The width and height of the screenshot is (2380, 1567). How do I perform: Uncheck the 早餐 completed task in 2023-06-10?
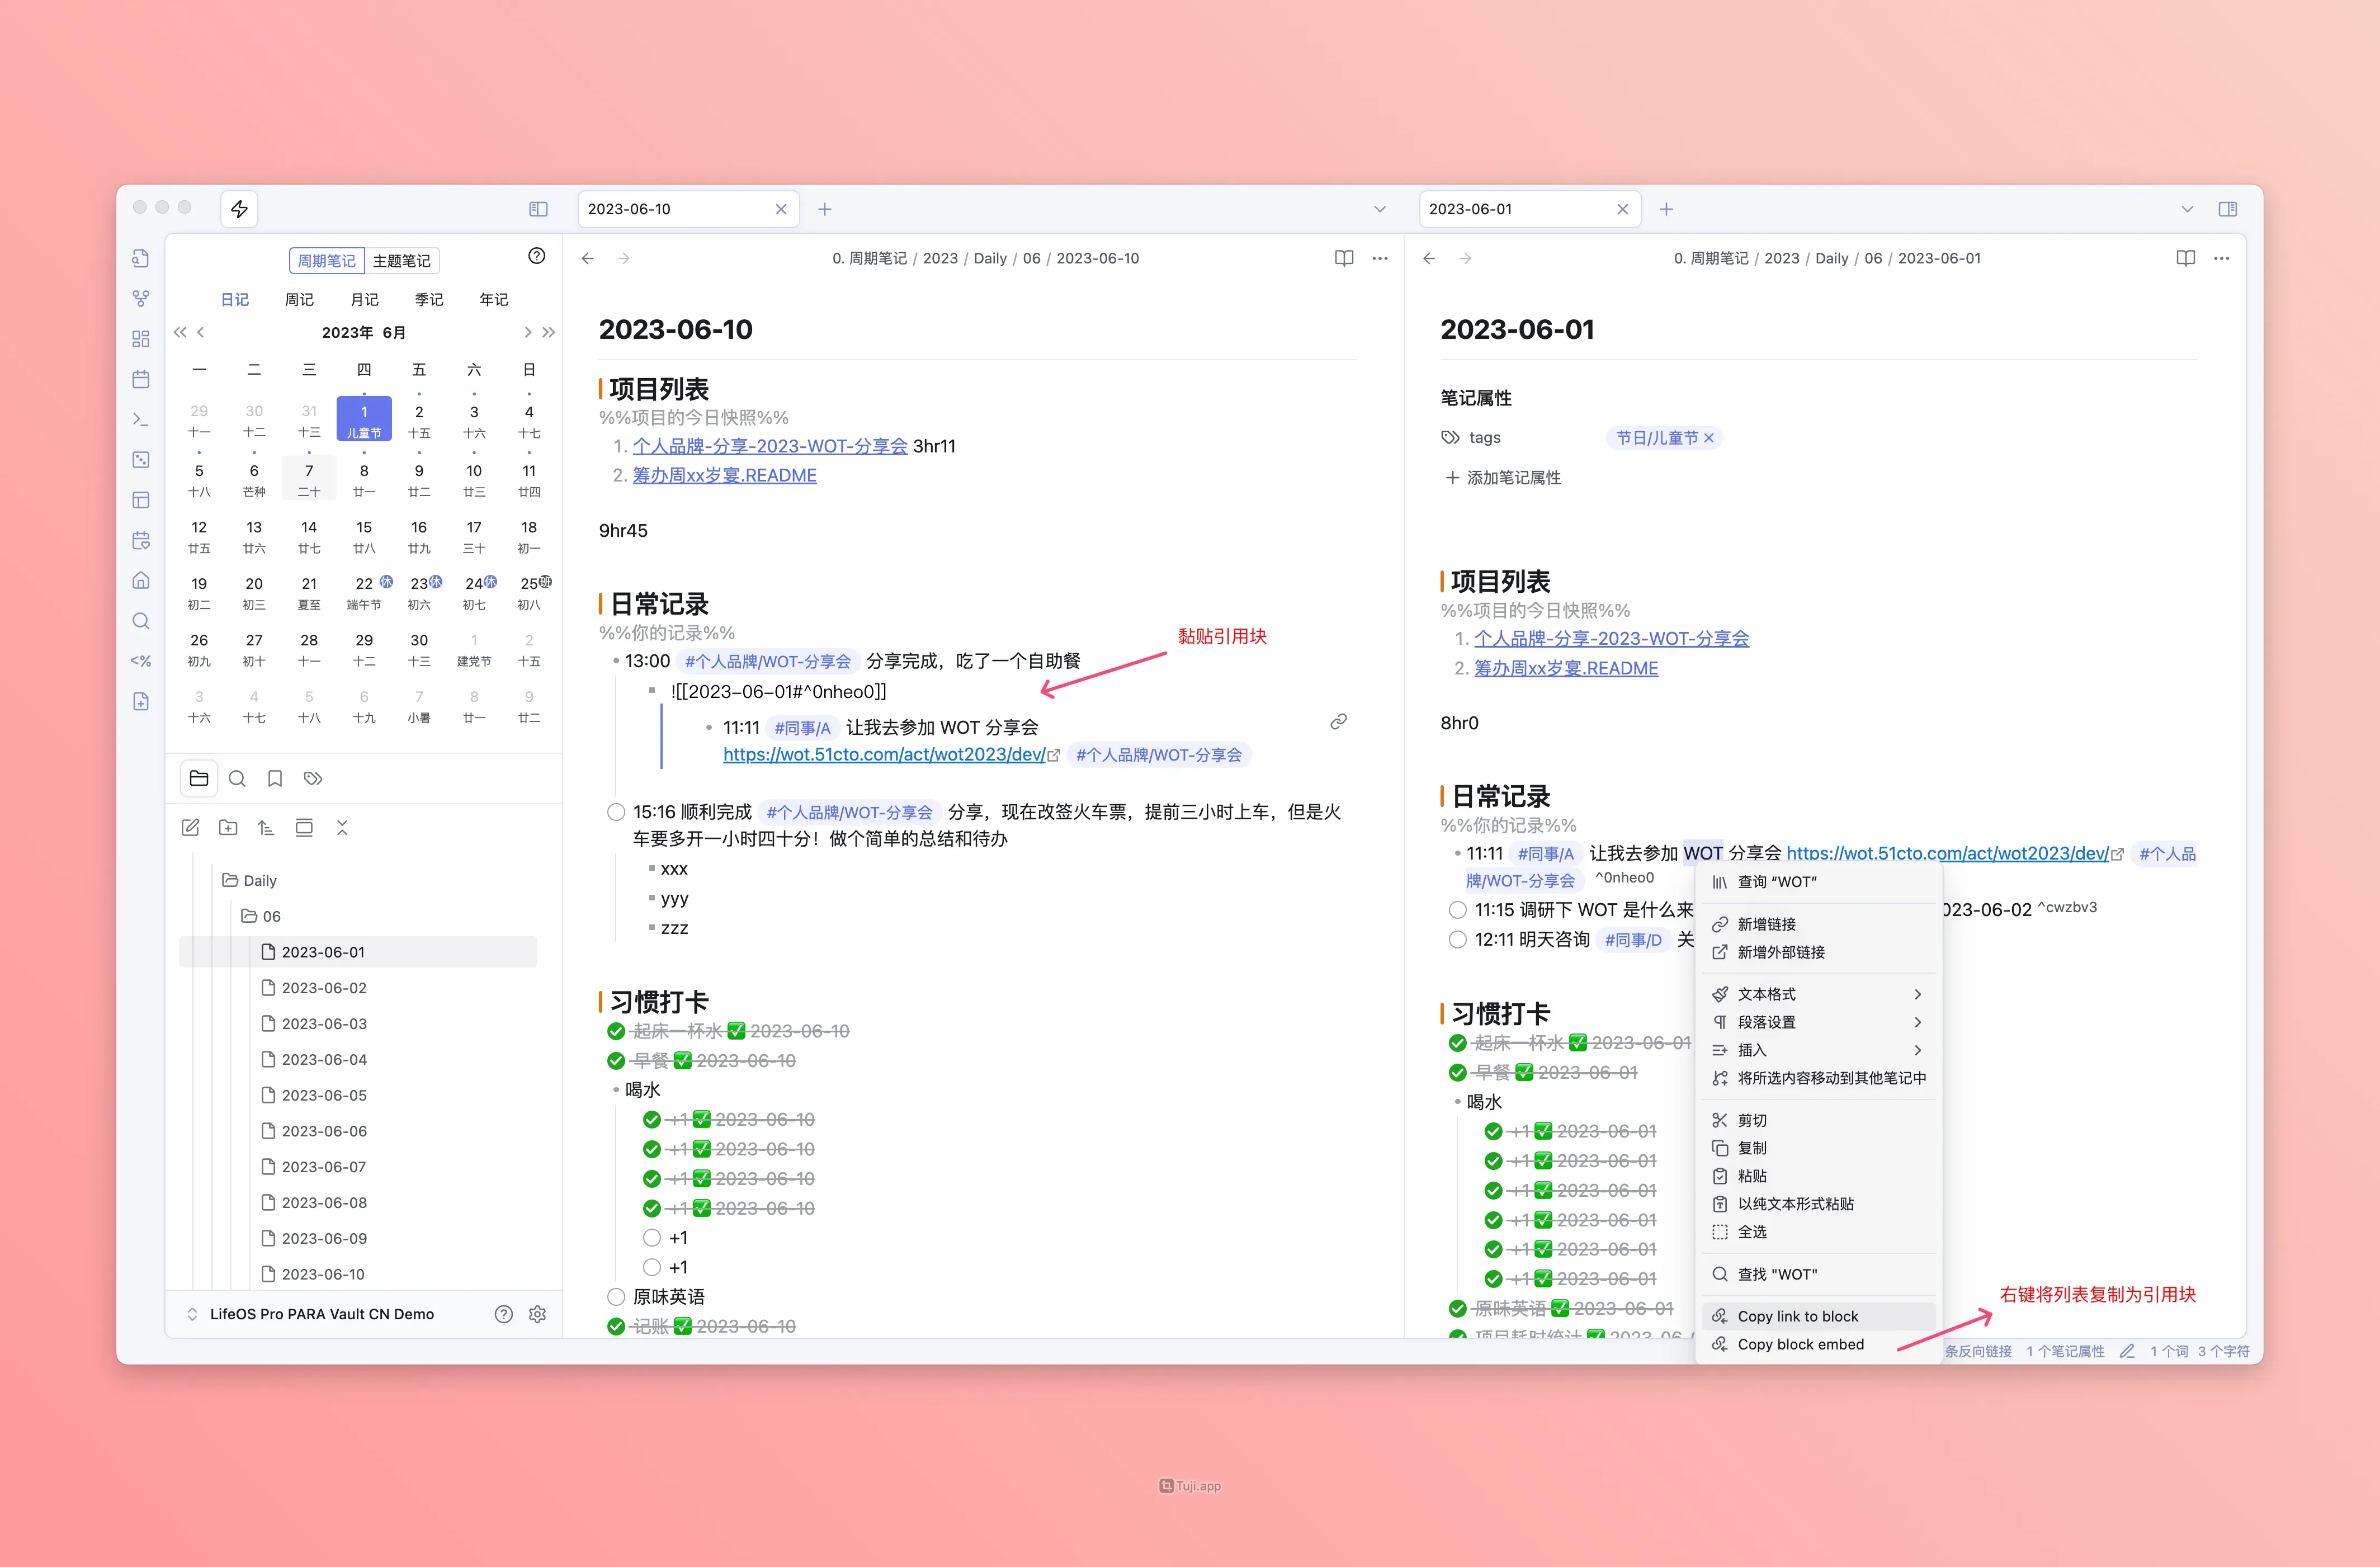616,1060
